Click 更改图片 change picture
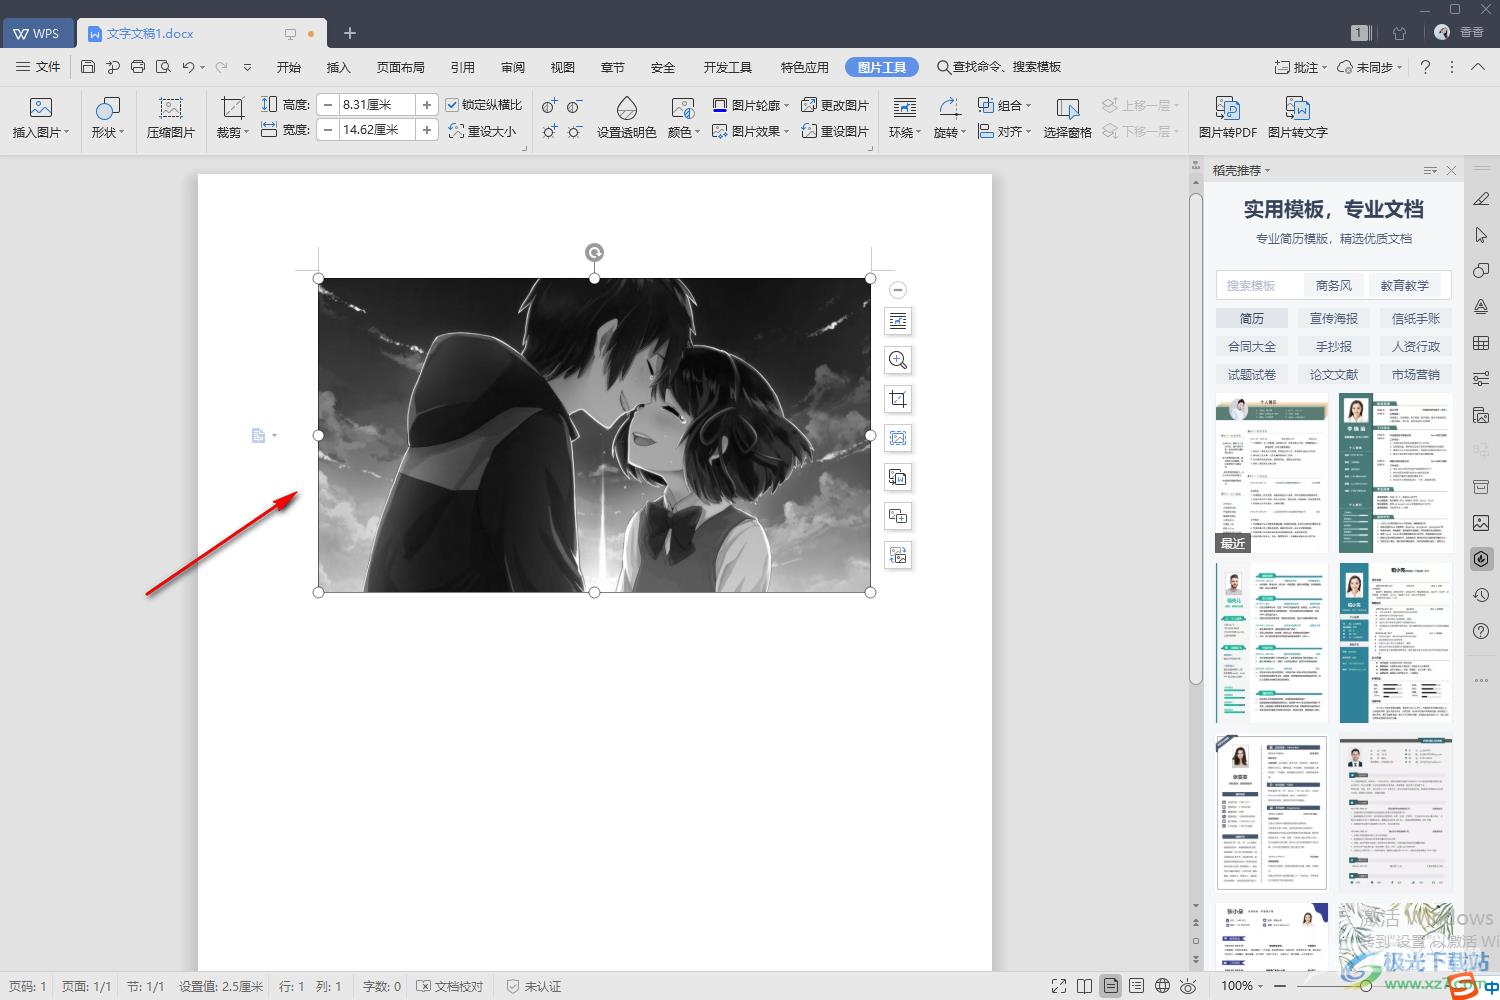 click(x=835, y=105)
